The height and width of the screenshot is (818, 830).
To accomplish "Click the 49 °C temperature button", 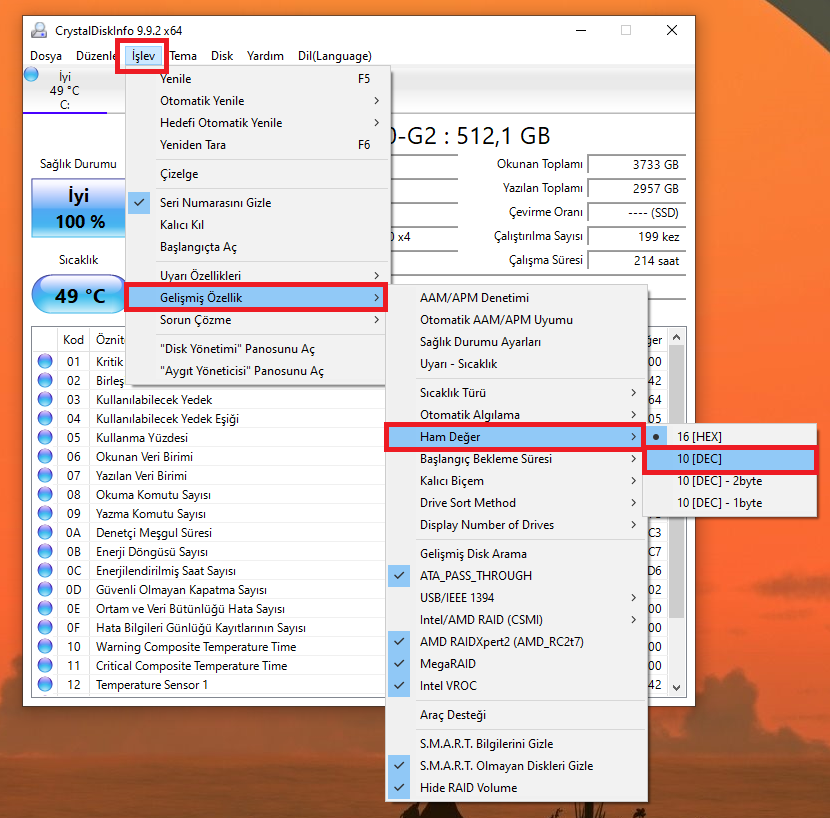I will [x=79, y=294].
